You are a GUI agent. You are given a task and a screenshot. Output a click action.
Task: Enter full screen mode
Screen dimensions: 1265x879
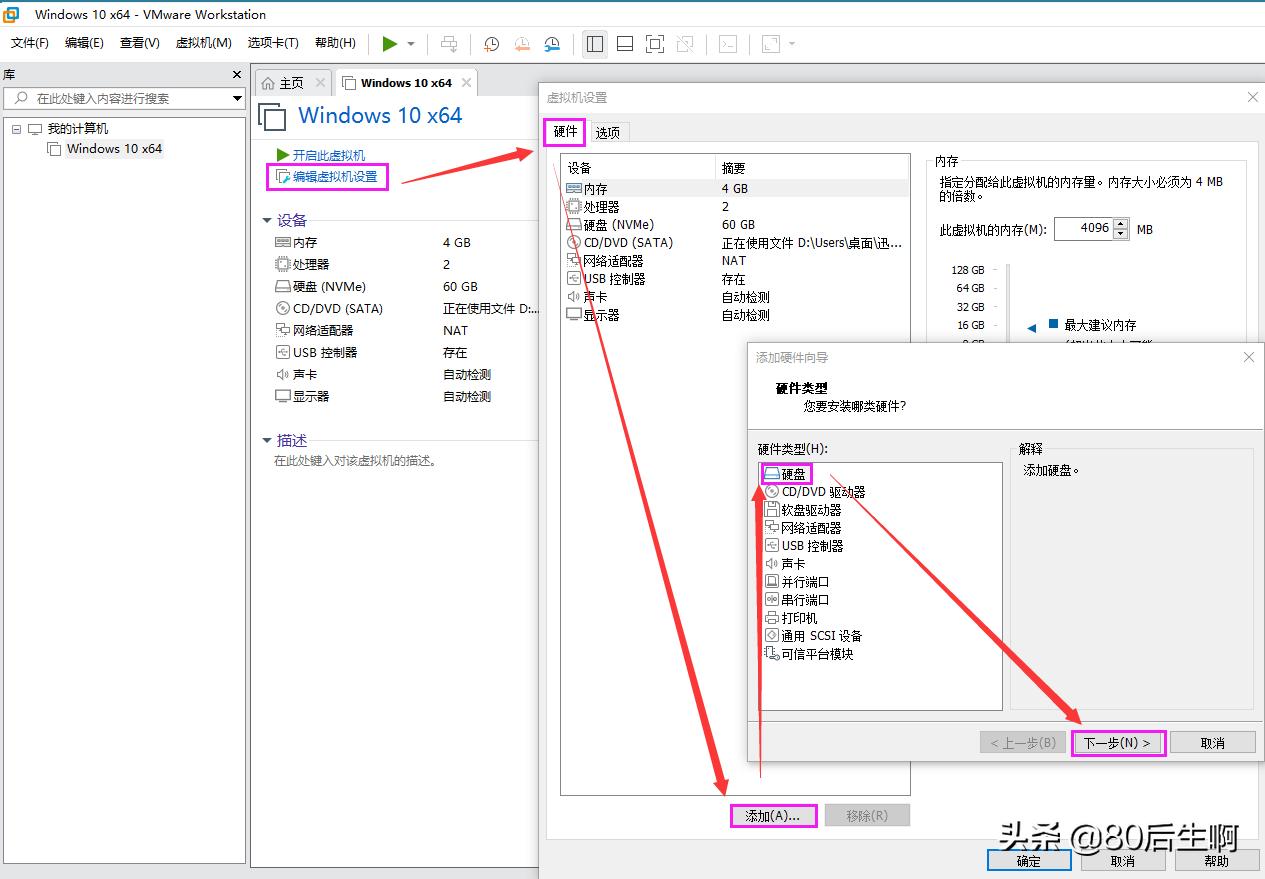pyautogui.click(x=653, y=44)
